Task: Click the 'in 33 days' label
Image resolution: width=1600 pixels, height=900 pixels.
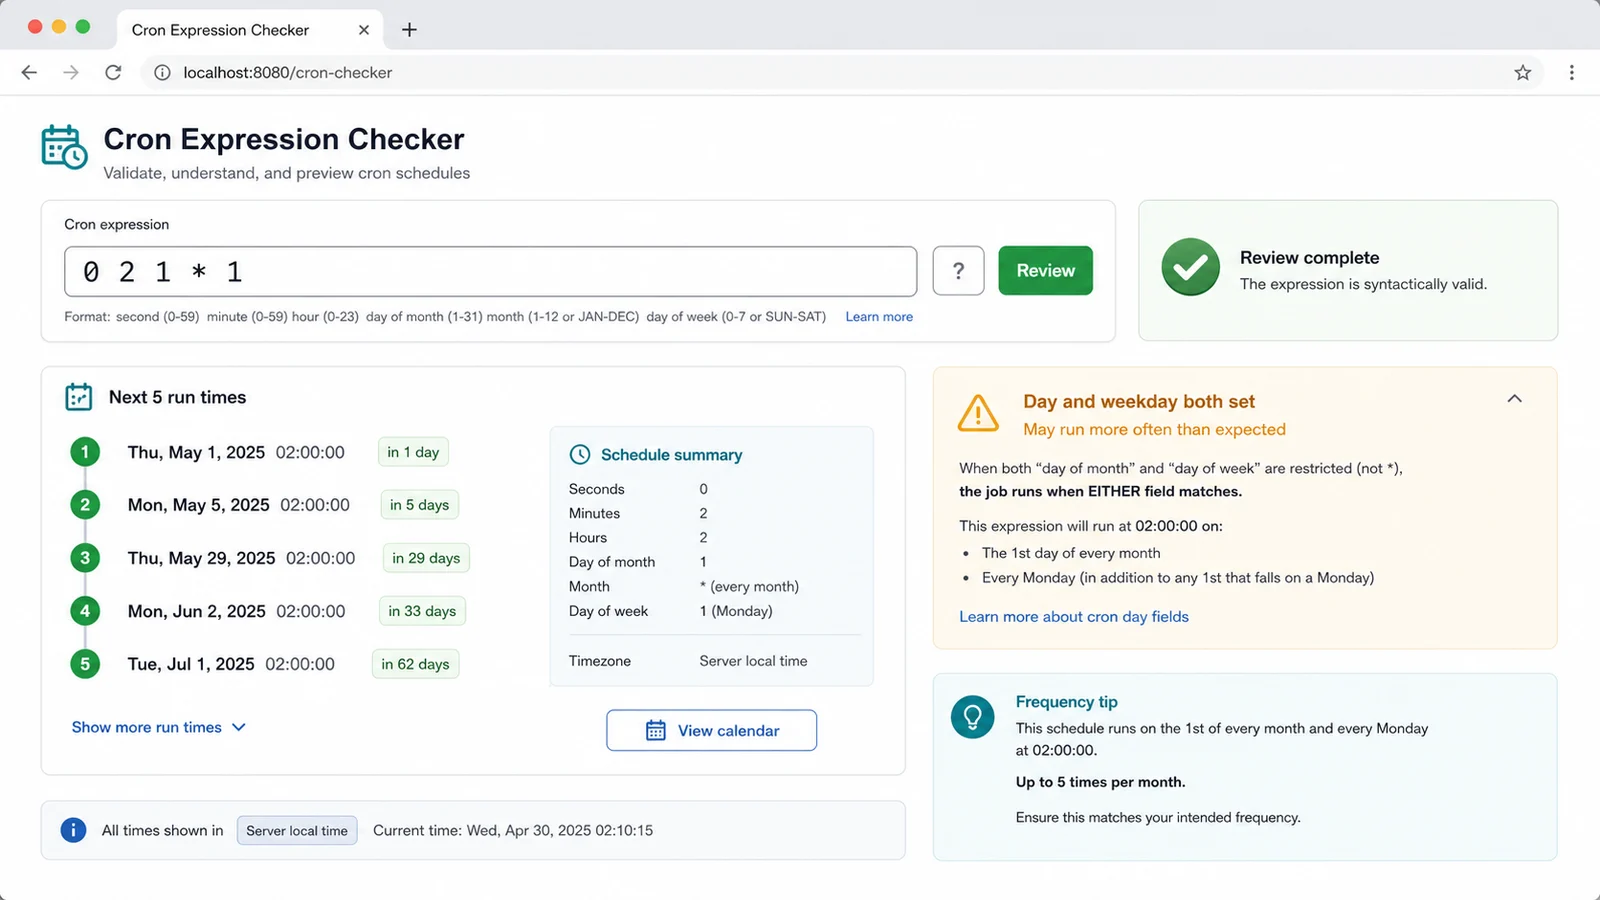Action: [422, 611]
